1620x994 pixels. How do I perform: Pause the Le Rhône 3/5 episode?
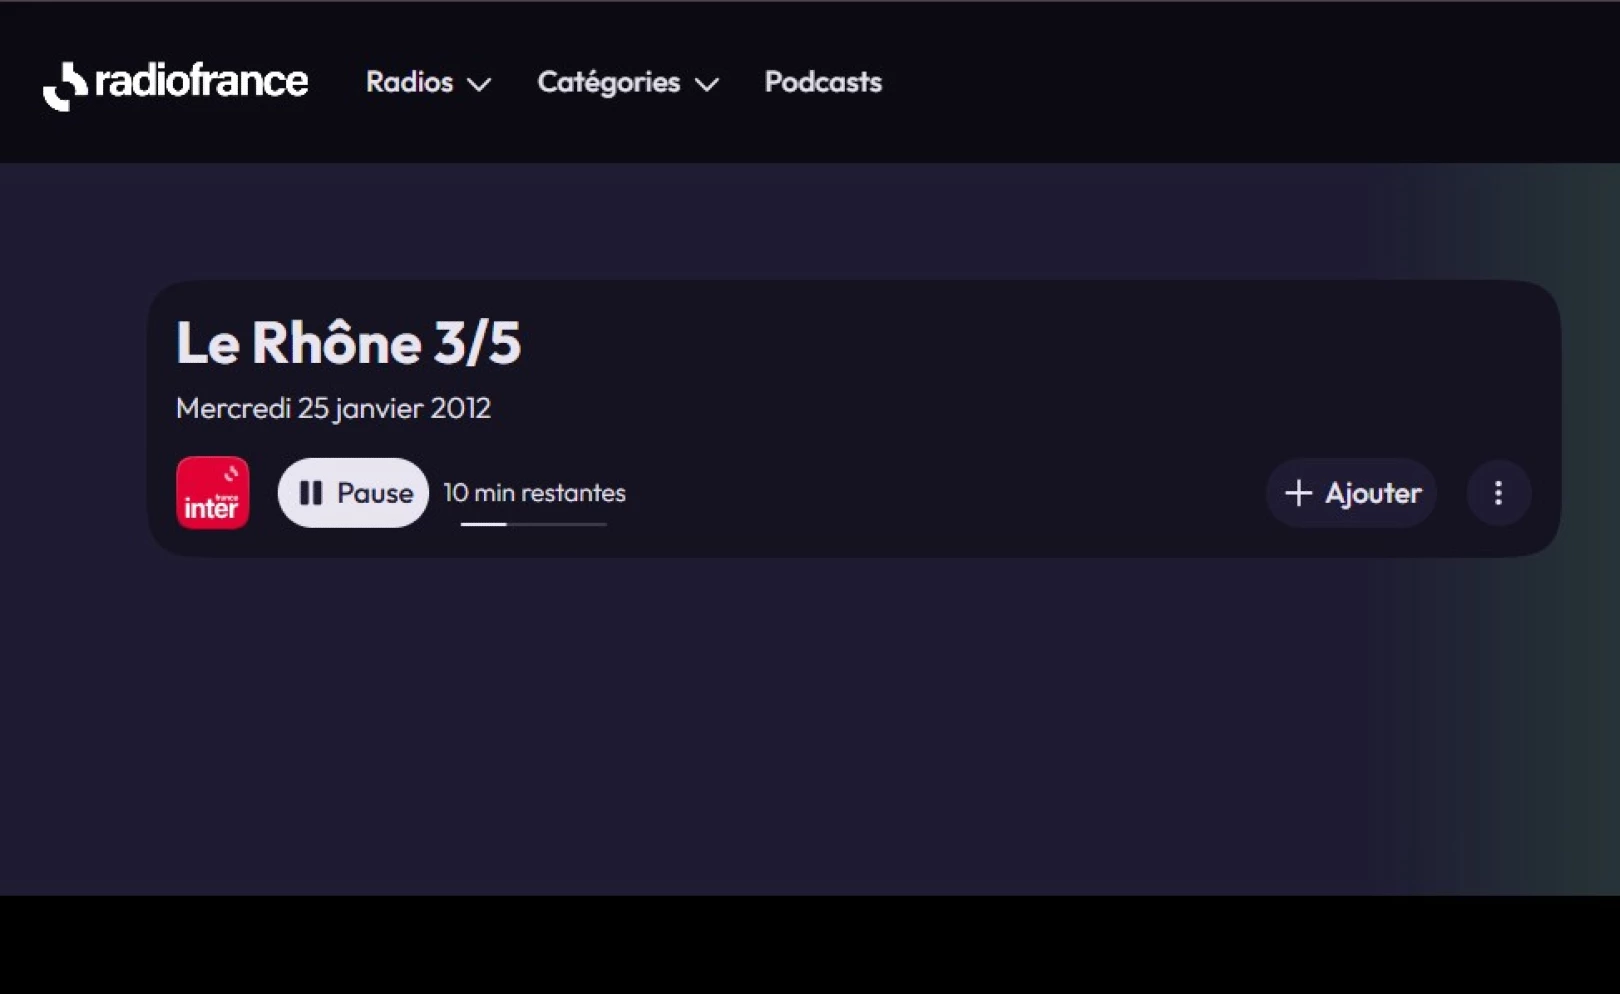click(x=353, y=493)
